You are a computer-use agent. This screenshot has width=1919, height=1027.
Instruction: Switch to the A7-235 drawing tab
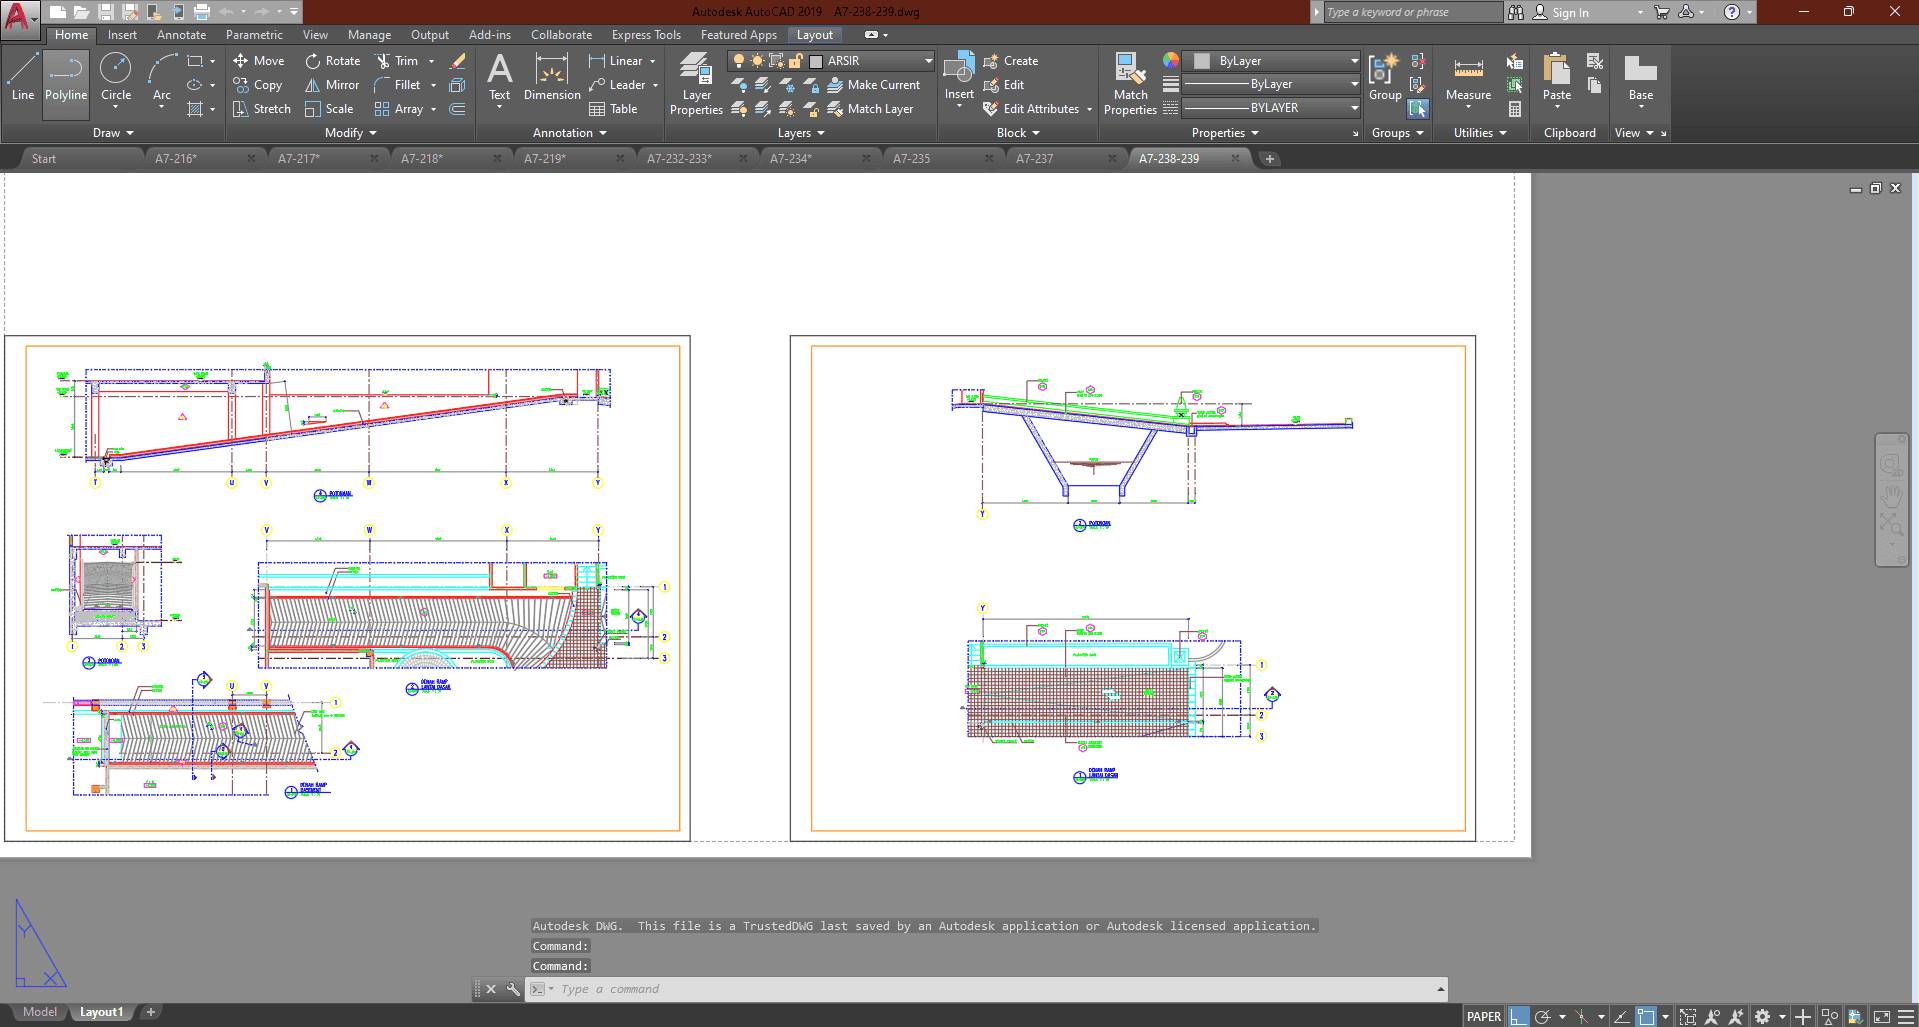(911, 159)
